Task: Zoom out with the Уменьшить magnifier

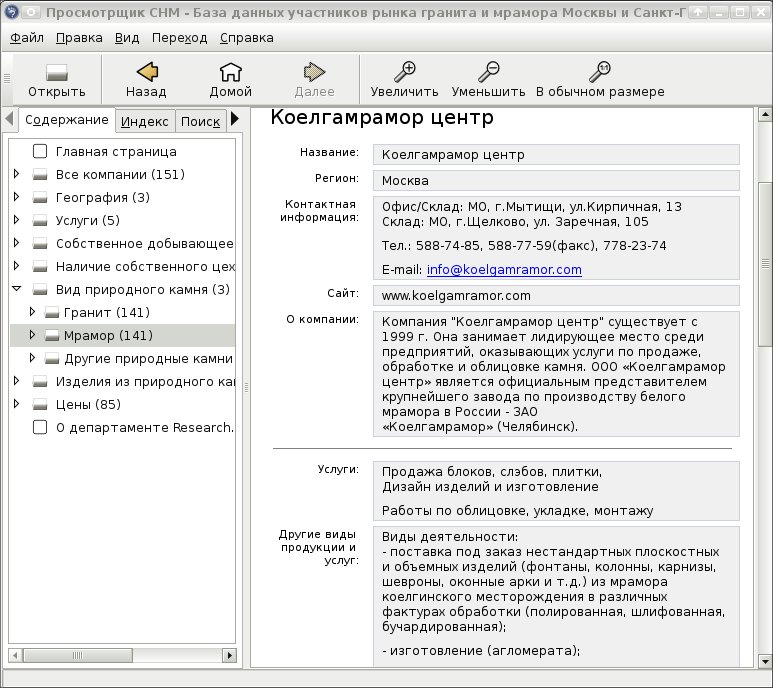Action: [489, 72]
